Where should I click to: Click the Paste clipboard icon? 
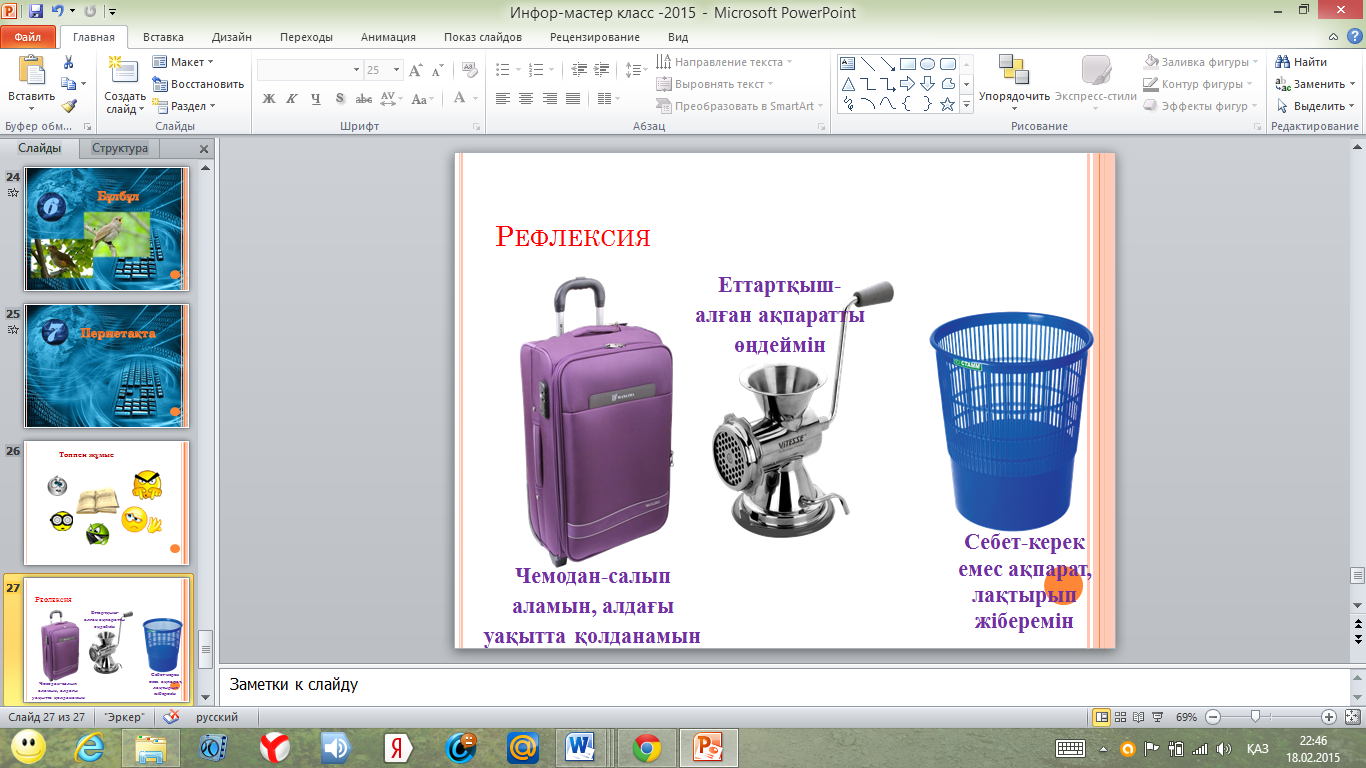(x=31, y=70)
